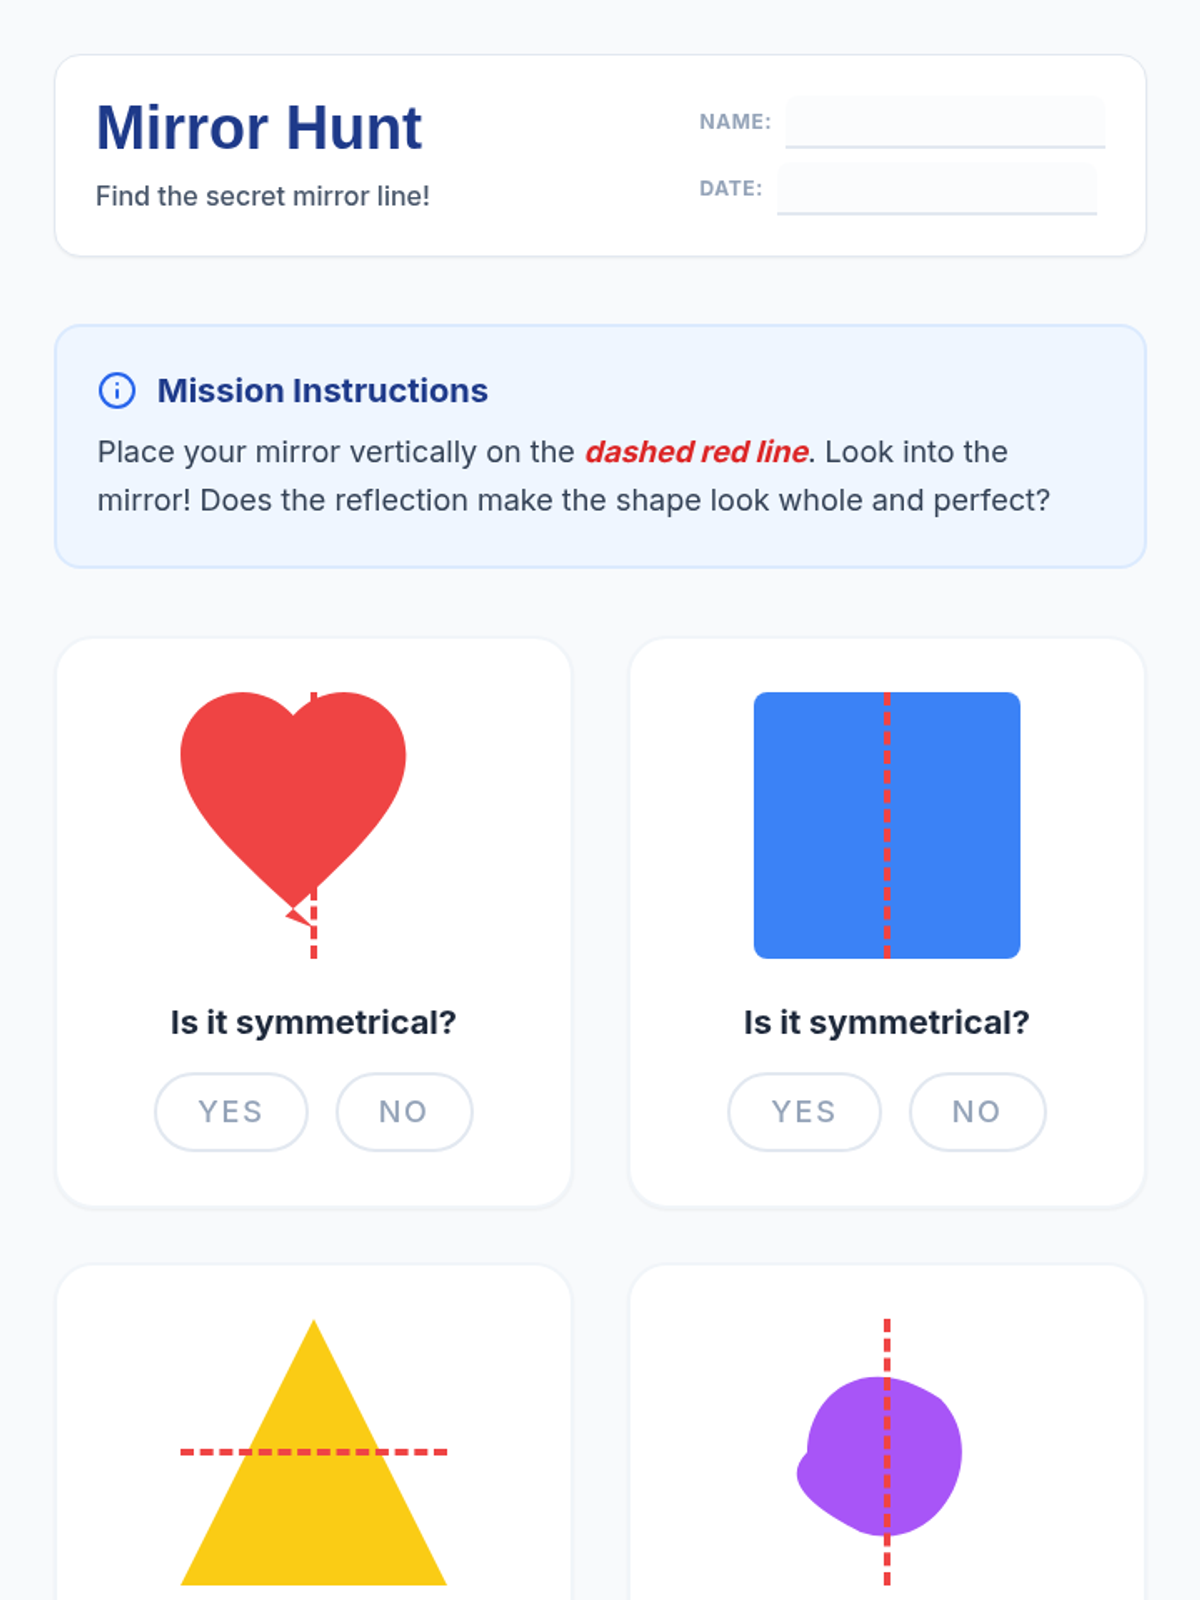The height and width of the screenshot is (1600, 1200).
Task: Select NO under the red heart
Action: pyautogui.click(x=404, y=1112)
